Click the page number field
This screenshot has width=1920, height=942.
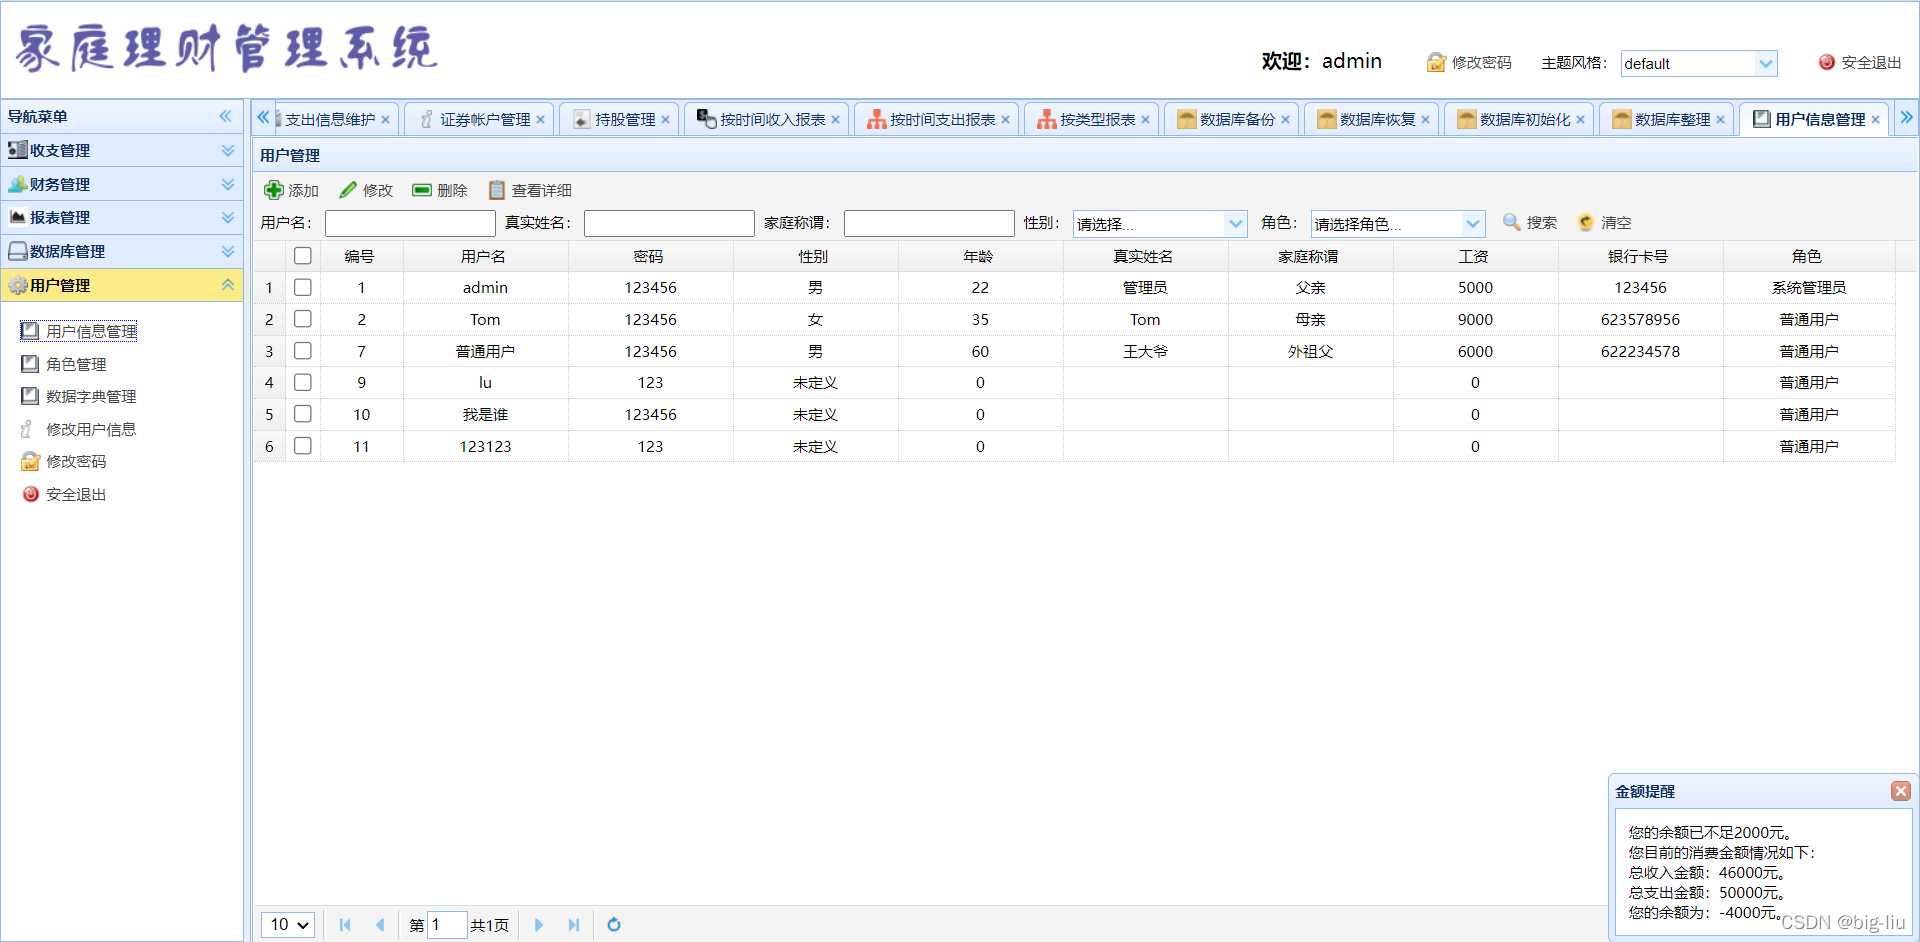point(447,925)
